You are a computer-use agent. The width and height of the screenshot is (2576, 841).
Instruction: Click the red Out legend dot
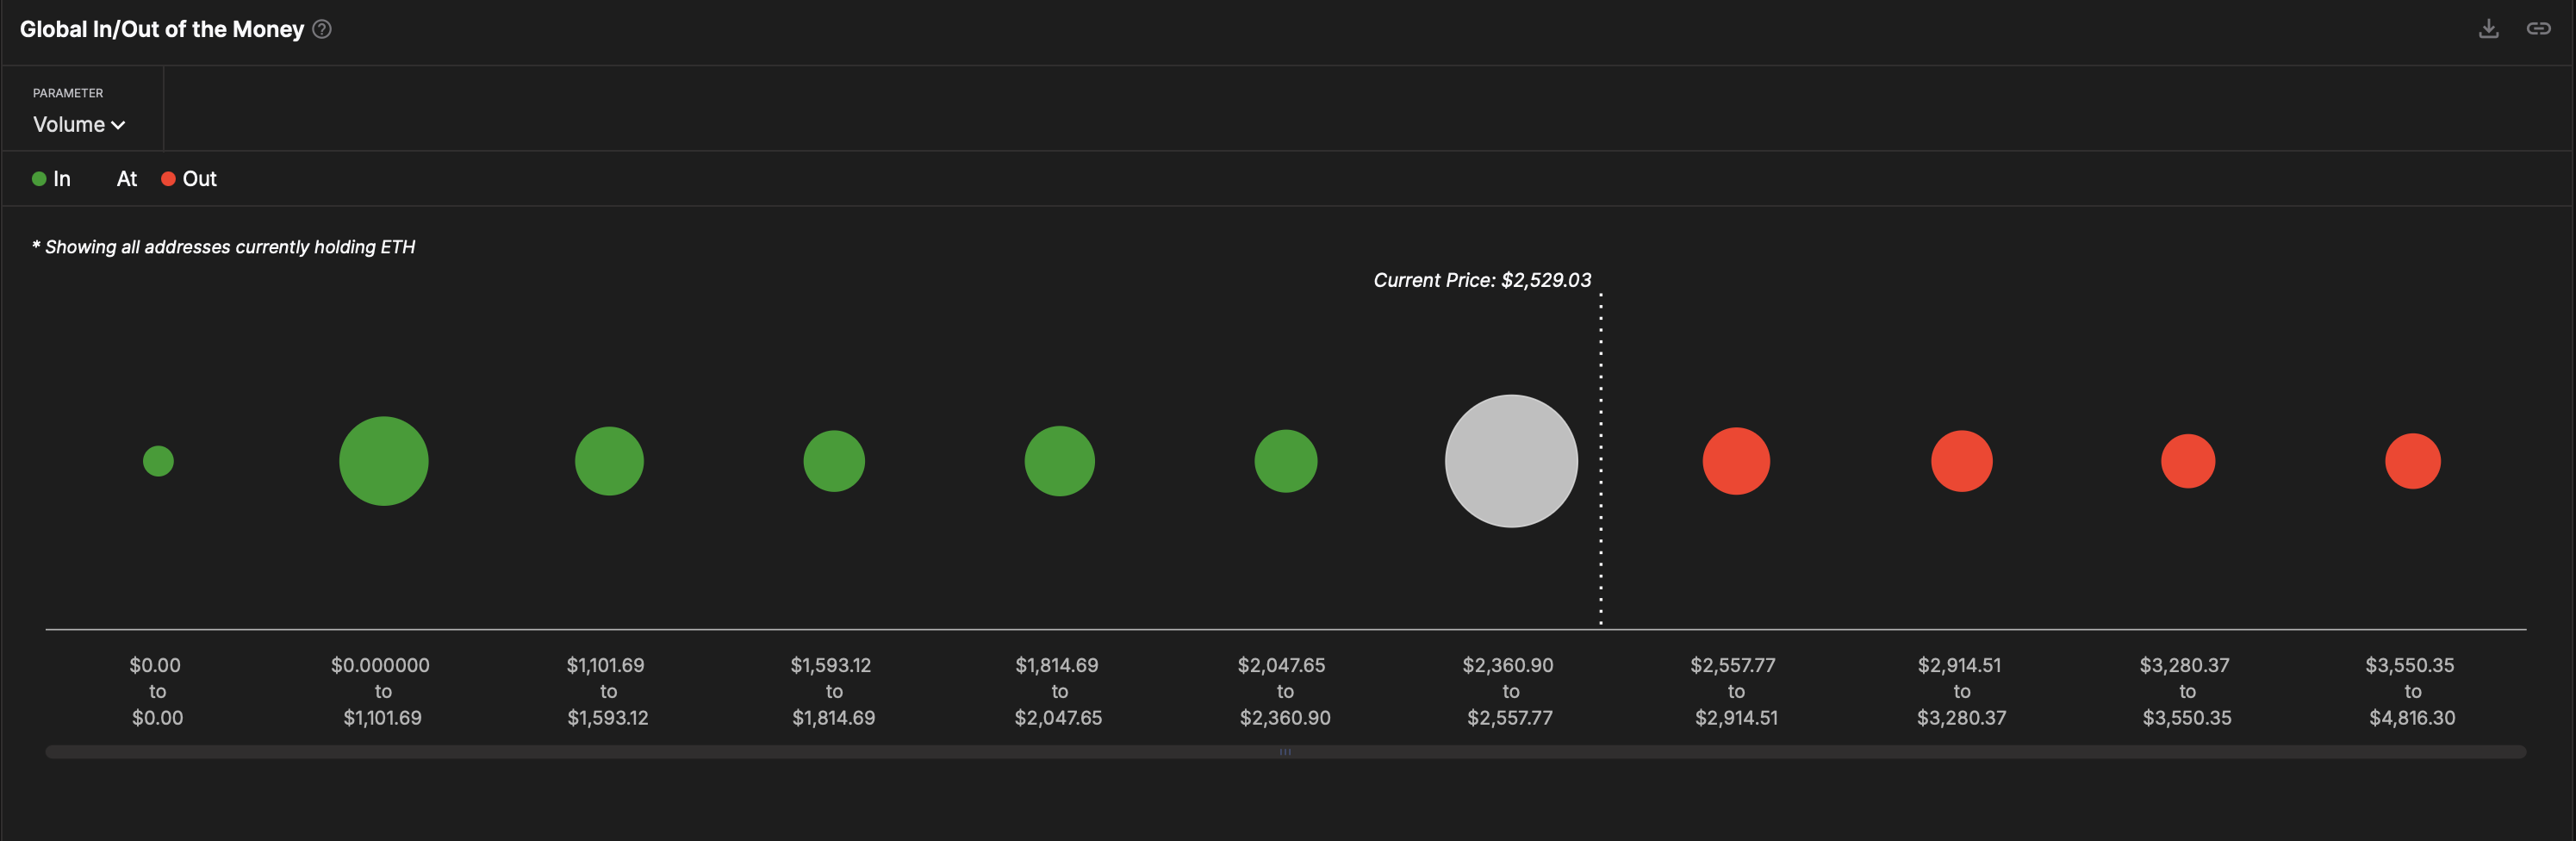[x=168, y=178]
